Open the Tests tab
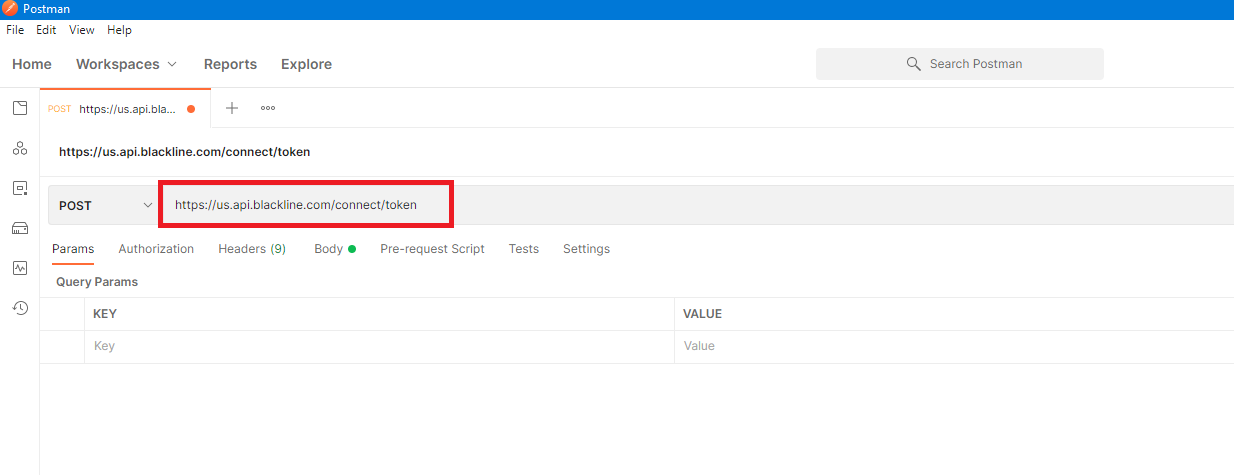 tap(523, 249)
